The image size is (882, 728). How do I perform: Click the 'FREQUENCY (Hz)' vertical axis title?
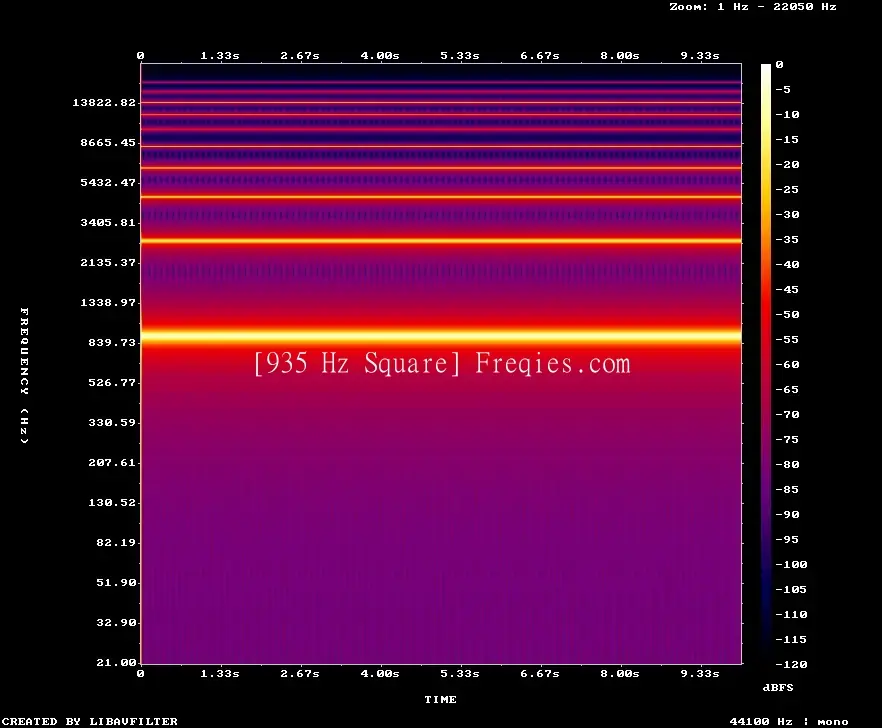coord(24,375)
